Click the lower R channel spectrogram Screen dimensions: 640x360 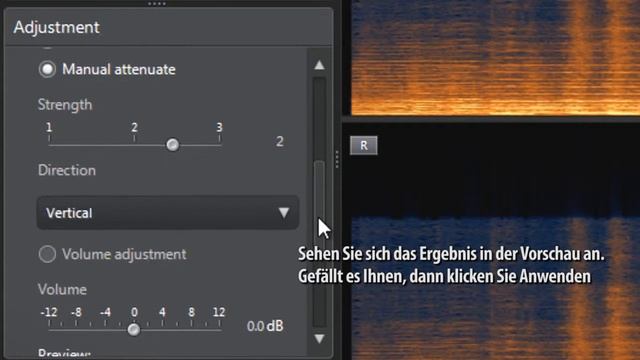coord(496,288)
